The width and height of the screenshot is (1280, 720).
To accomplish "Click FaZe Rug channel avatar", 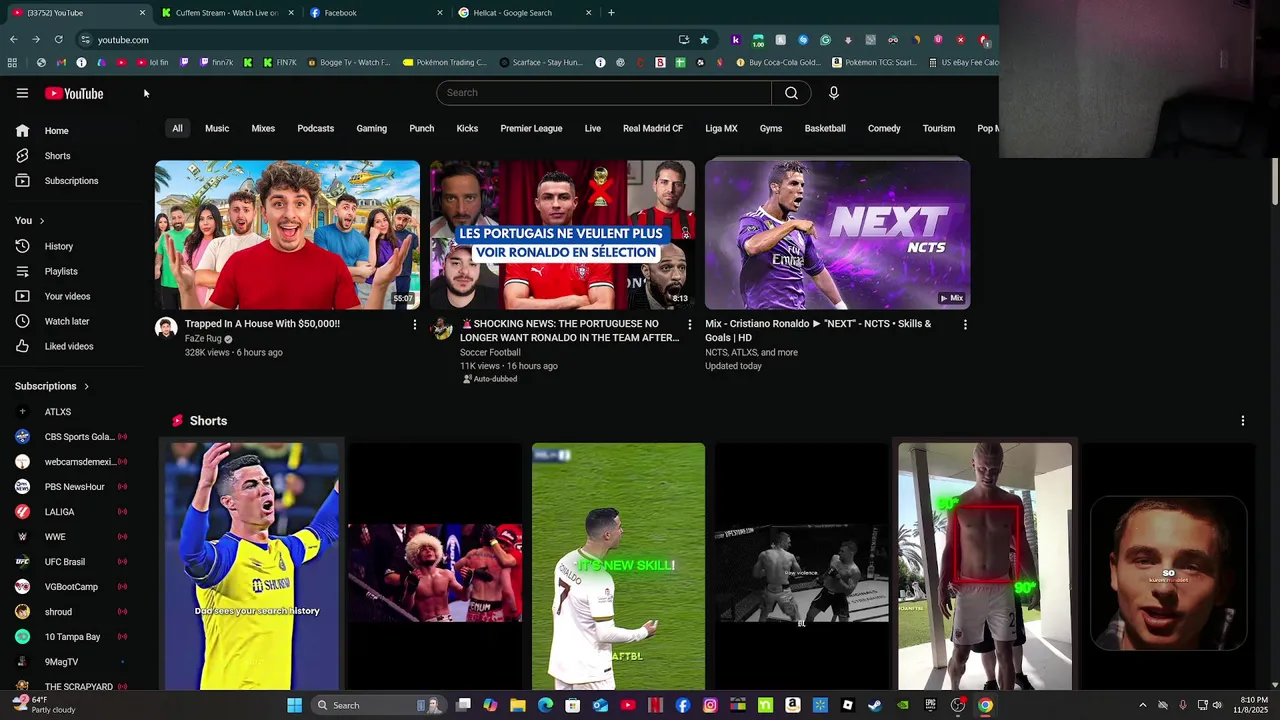I will point(166,328).
